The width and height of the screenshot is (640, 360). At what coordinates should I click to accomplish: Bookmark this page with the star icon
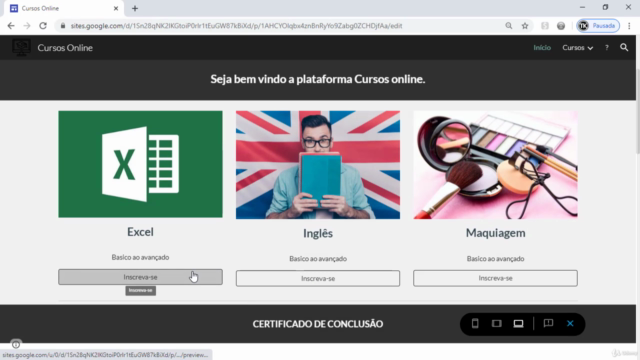[x=525, y=26]
